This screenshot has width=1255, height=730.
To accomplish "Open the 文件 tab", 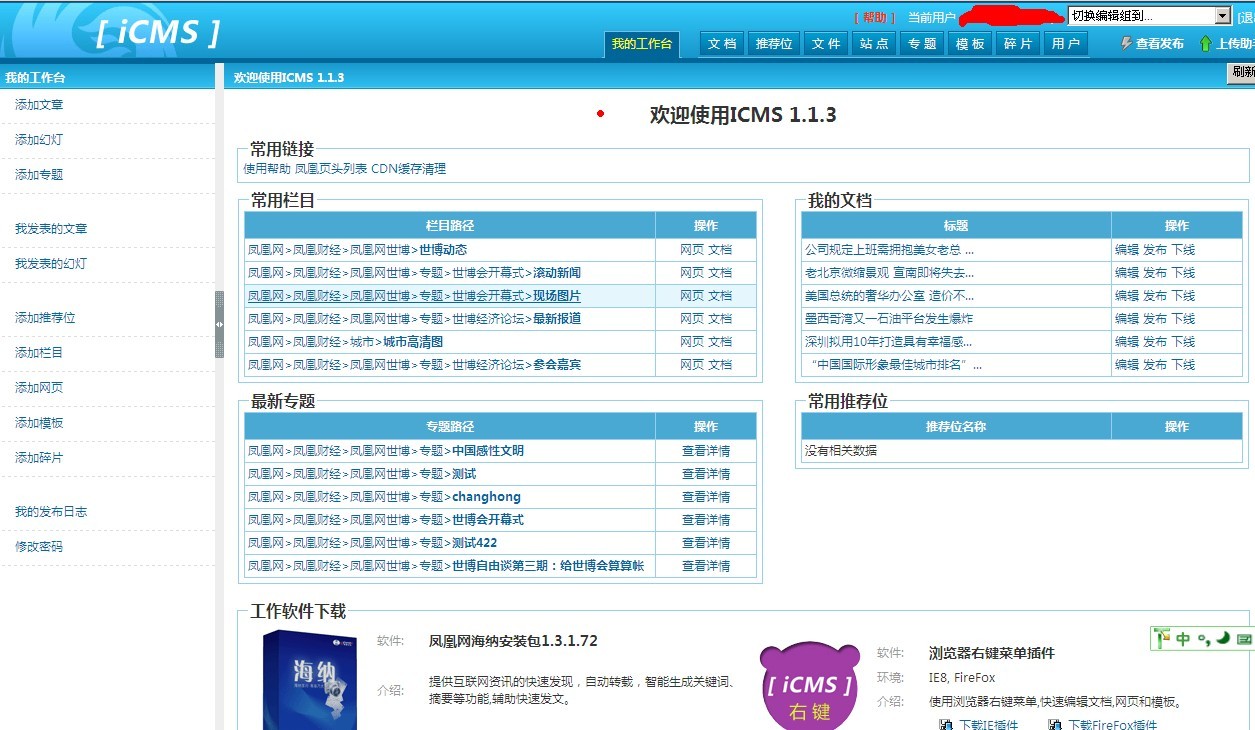I will click(x=826, y=44).
